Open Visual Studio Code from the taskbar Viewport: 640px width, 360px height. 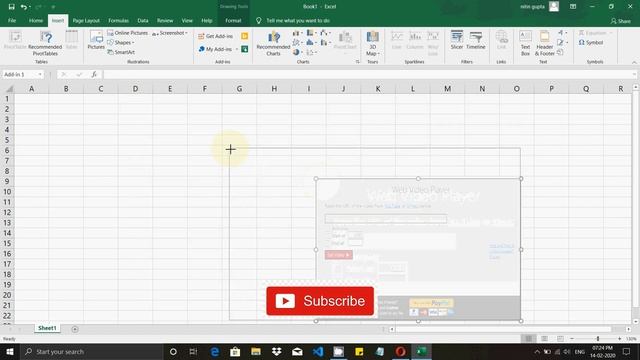tap(318, 351)
